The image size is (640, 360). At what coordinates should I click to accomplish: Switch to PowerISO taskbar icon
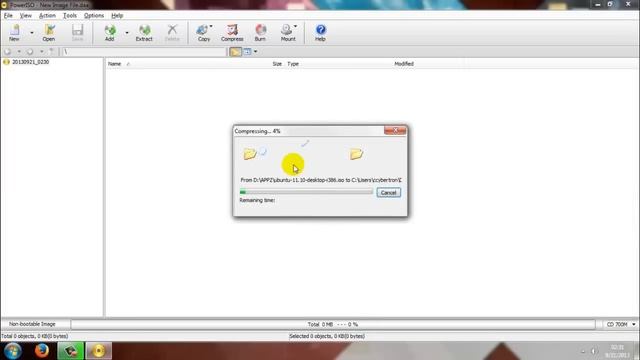98,351
